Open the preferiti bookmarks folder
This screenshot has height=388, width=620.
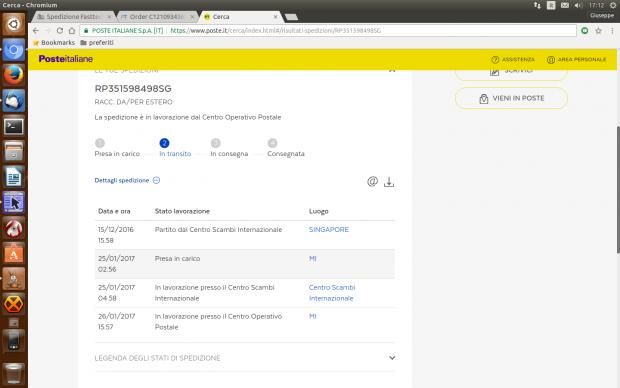point(97,42)
